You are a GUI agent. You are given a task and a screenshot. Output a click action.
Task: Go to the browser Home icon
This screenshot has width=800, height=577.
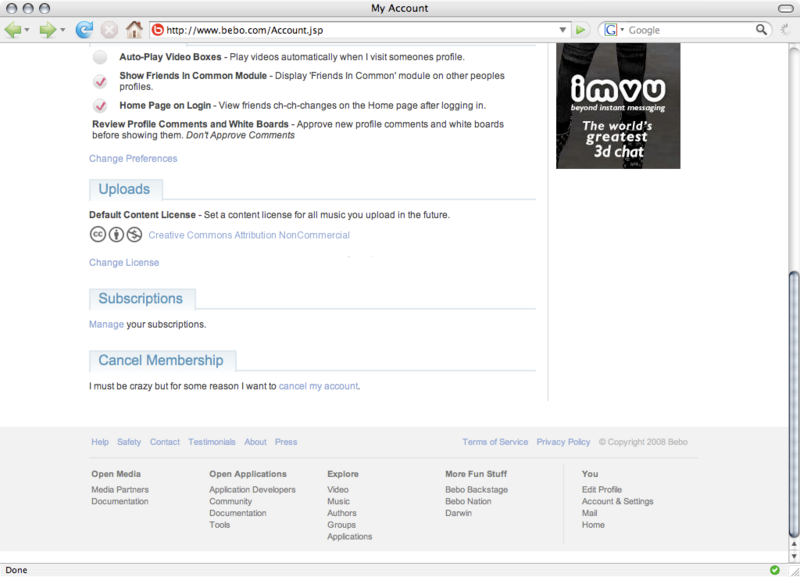(134, 30)
